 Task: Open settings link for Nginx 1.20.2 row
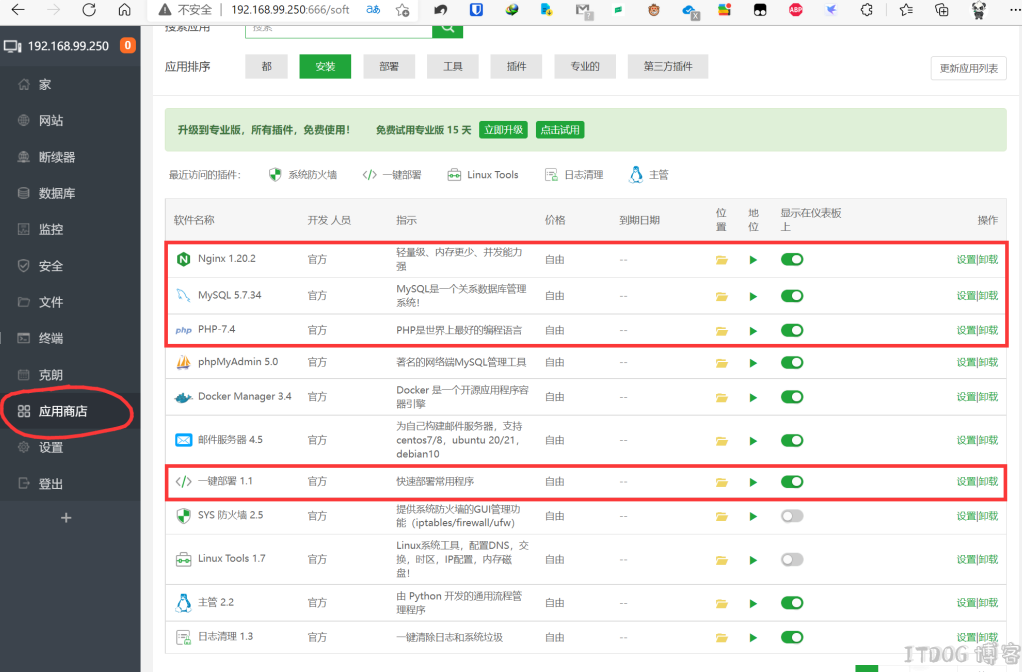966,259
